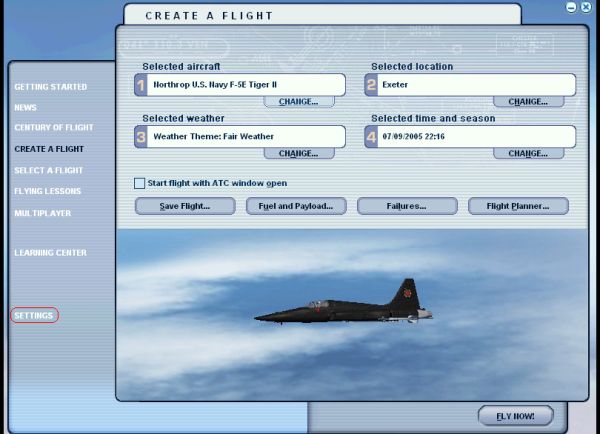
Task: Change the selected aircraft
Action: tap(298, 102)
